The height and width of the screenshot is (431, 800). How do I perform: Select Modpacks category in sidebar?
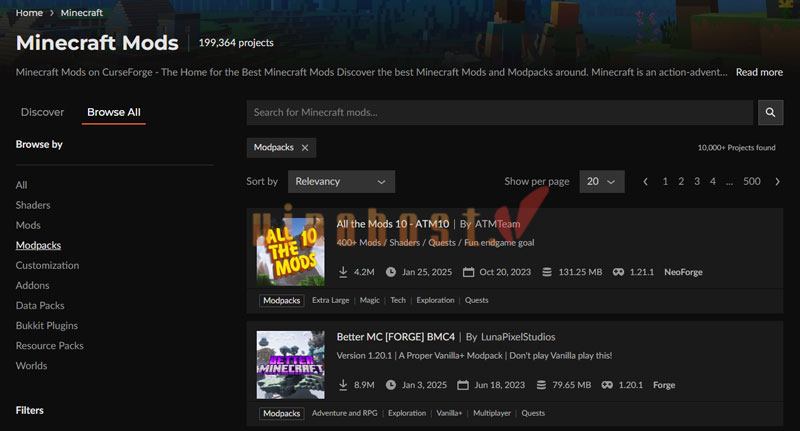(38, 245)
